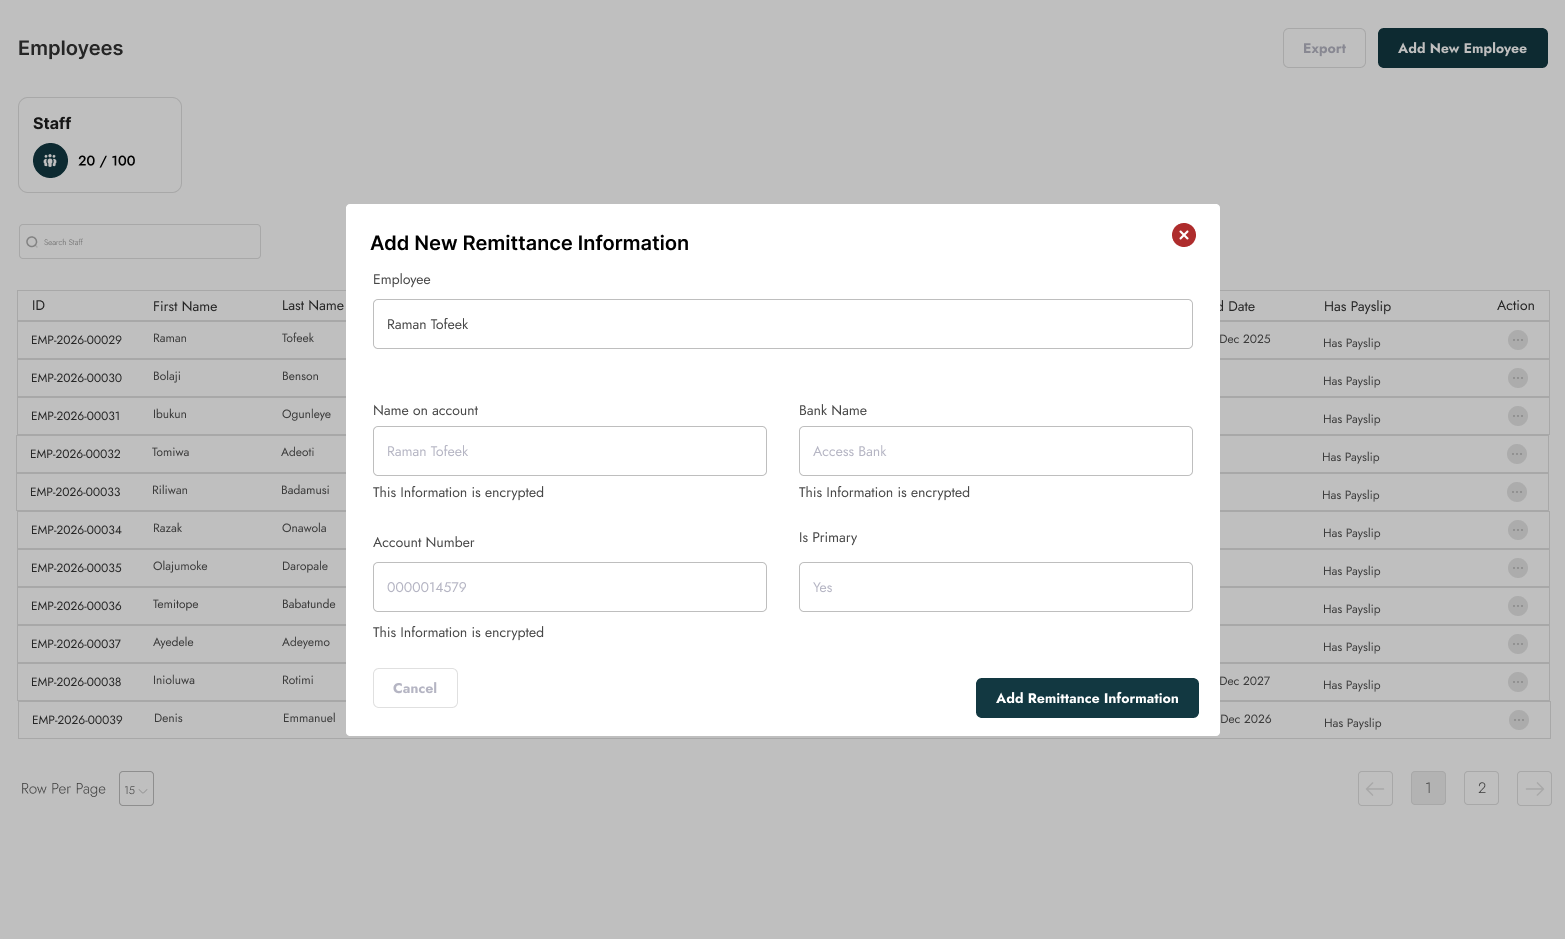Open action menu for EMP-2026-00035 row

click(1518, 568)
